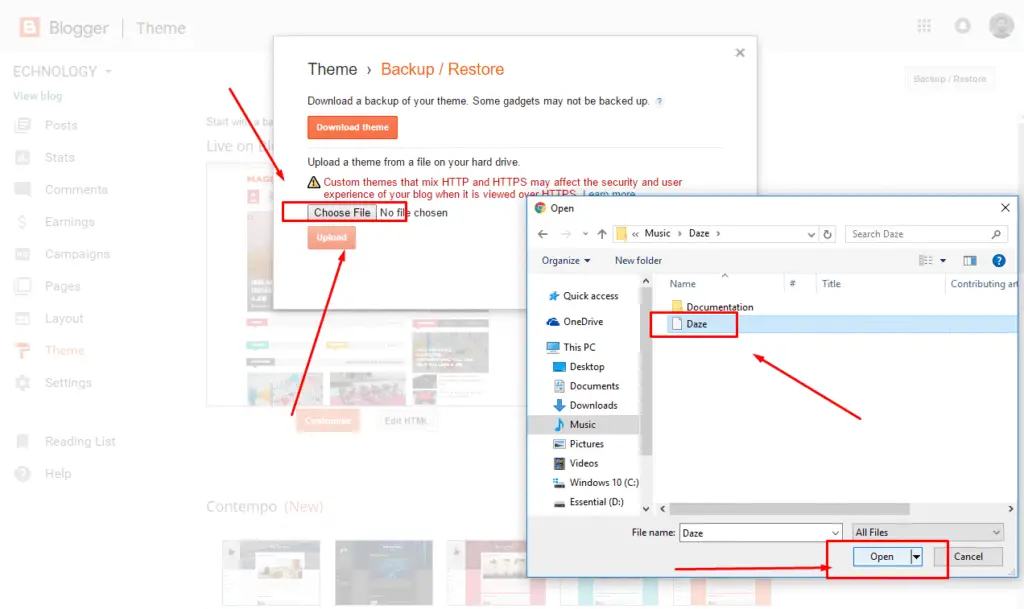1024x609 pixels.
Task: Toggle the preview pane icon
Action: pos(970,260)
